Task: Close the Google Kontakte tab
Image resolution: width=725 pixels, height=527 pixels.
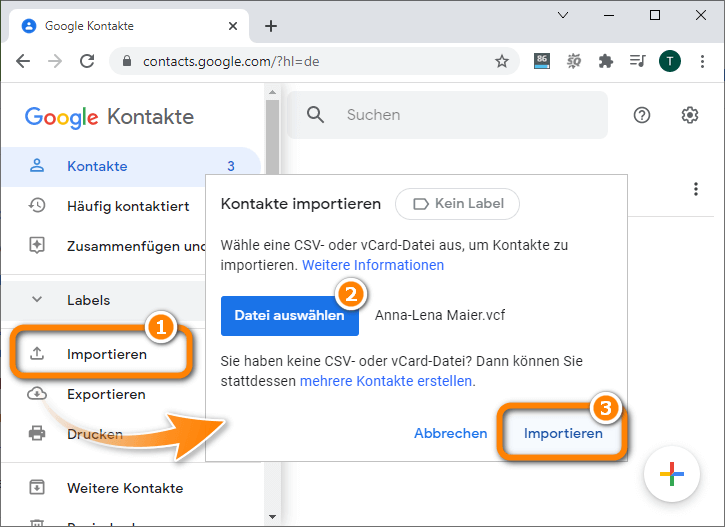Action: (233, 26)
